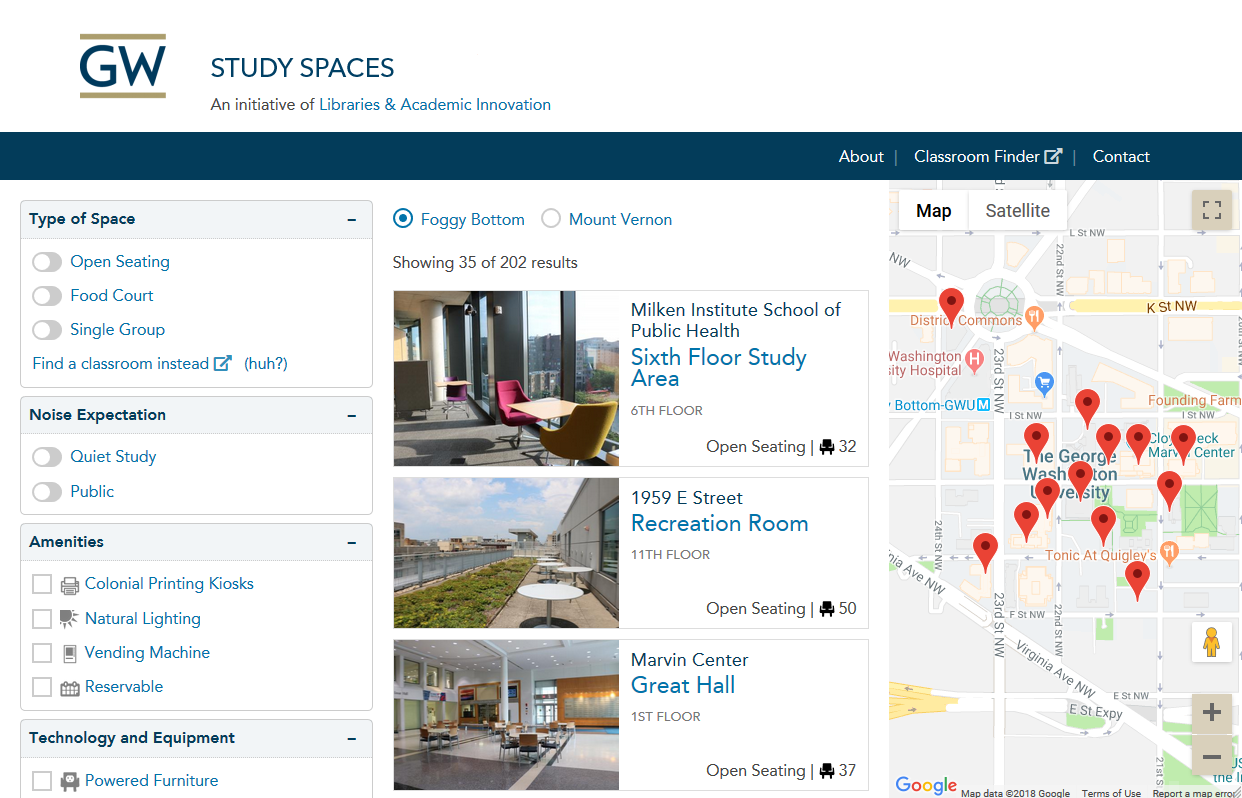
Task: Click the Reservable calendar icon
Action: pyautogui.click(x=70, y=688)
